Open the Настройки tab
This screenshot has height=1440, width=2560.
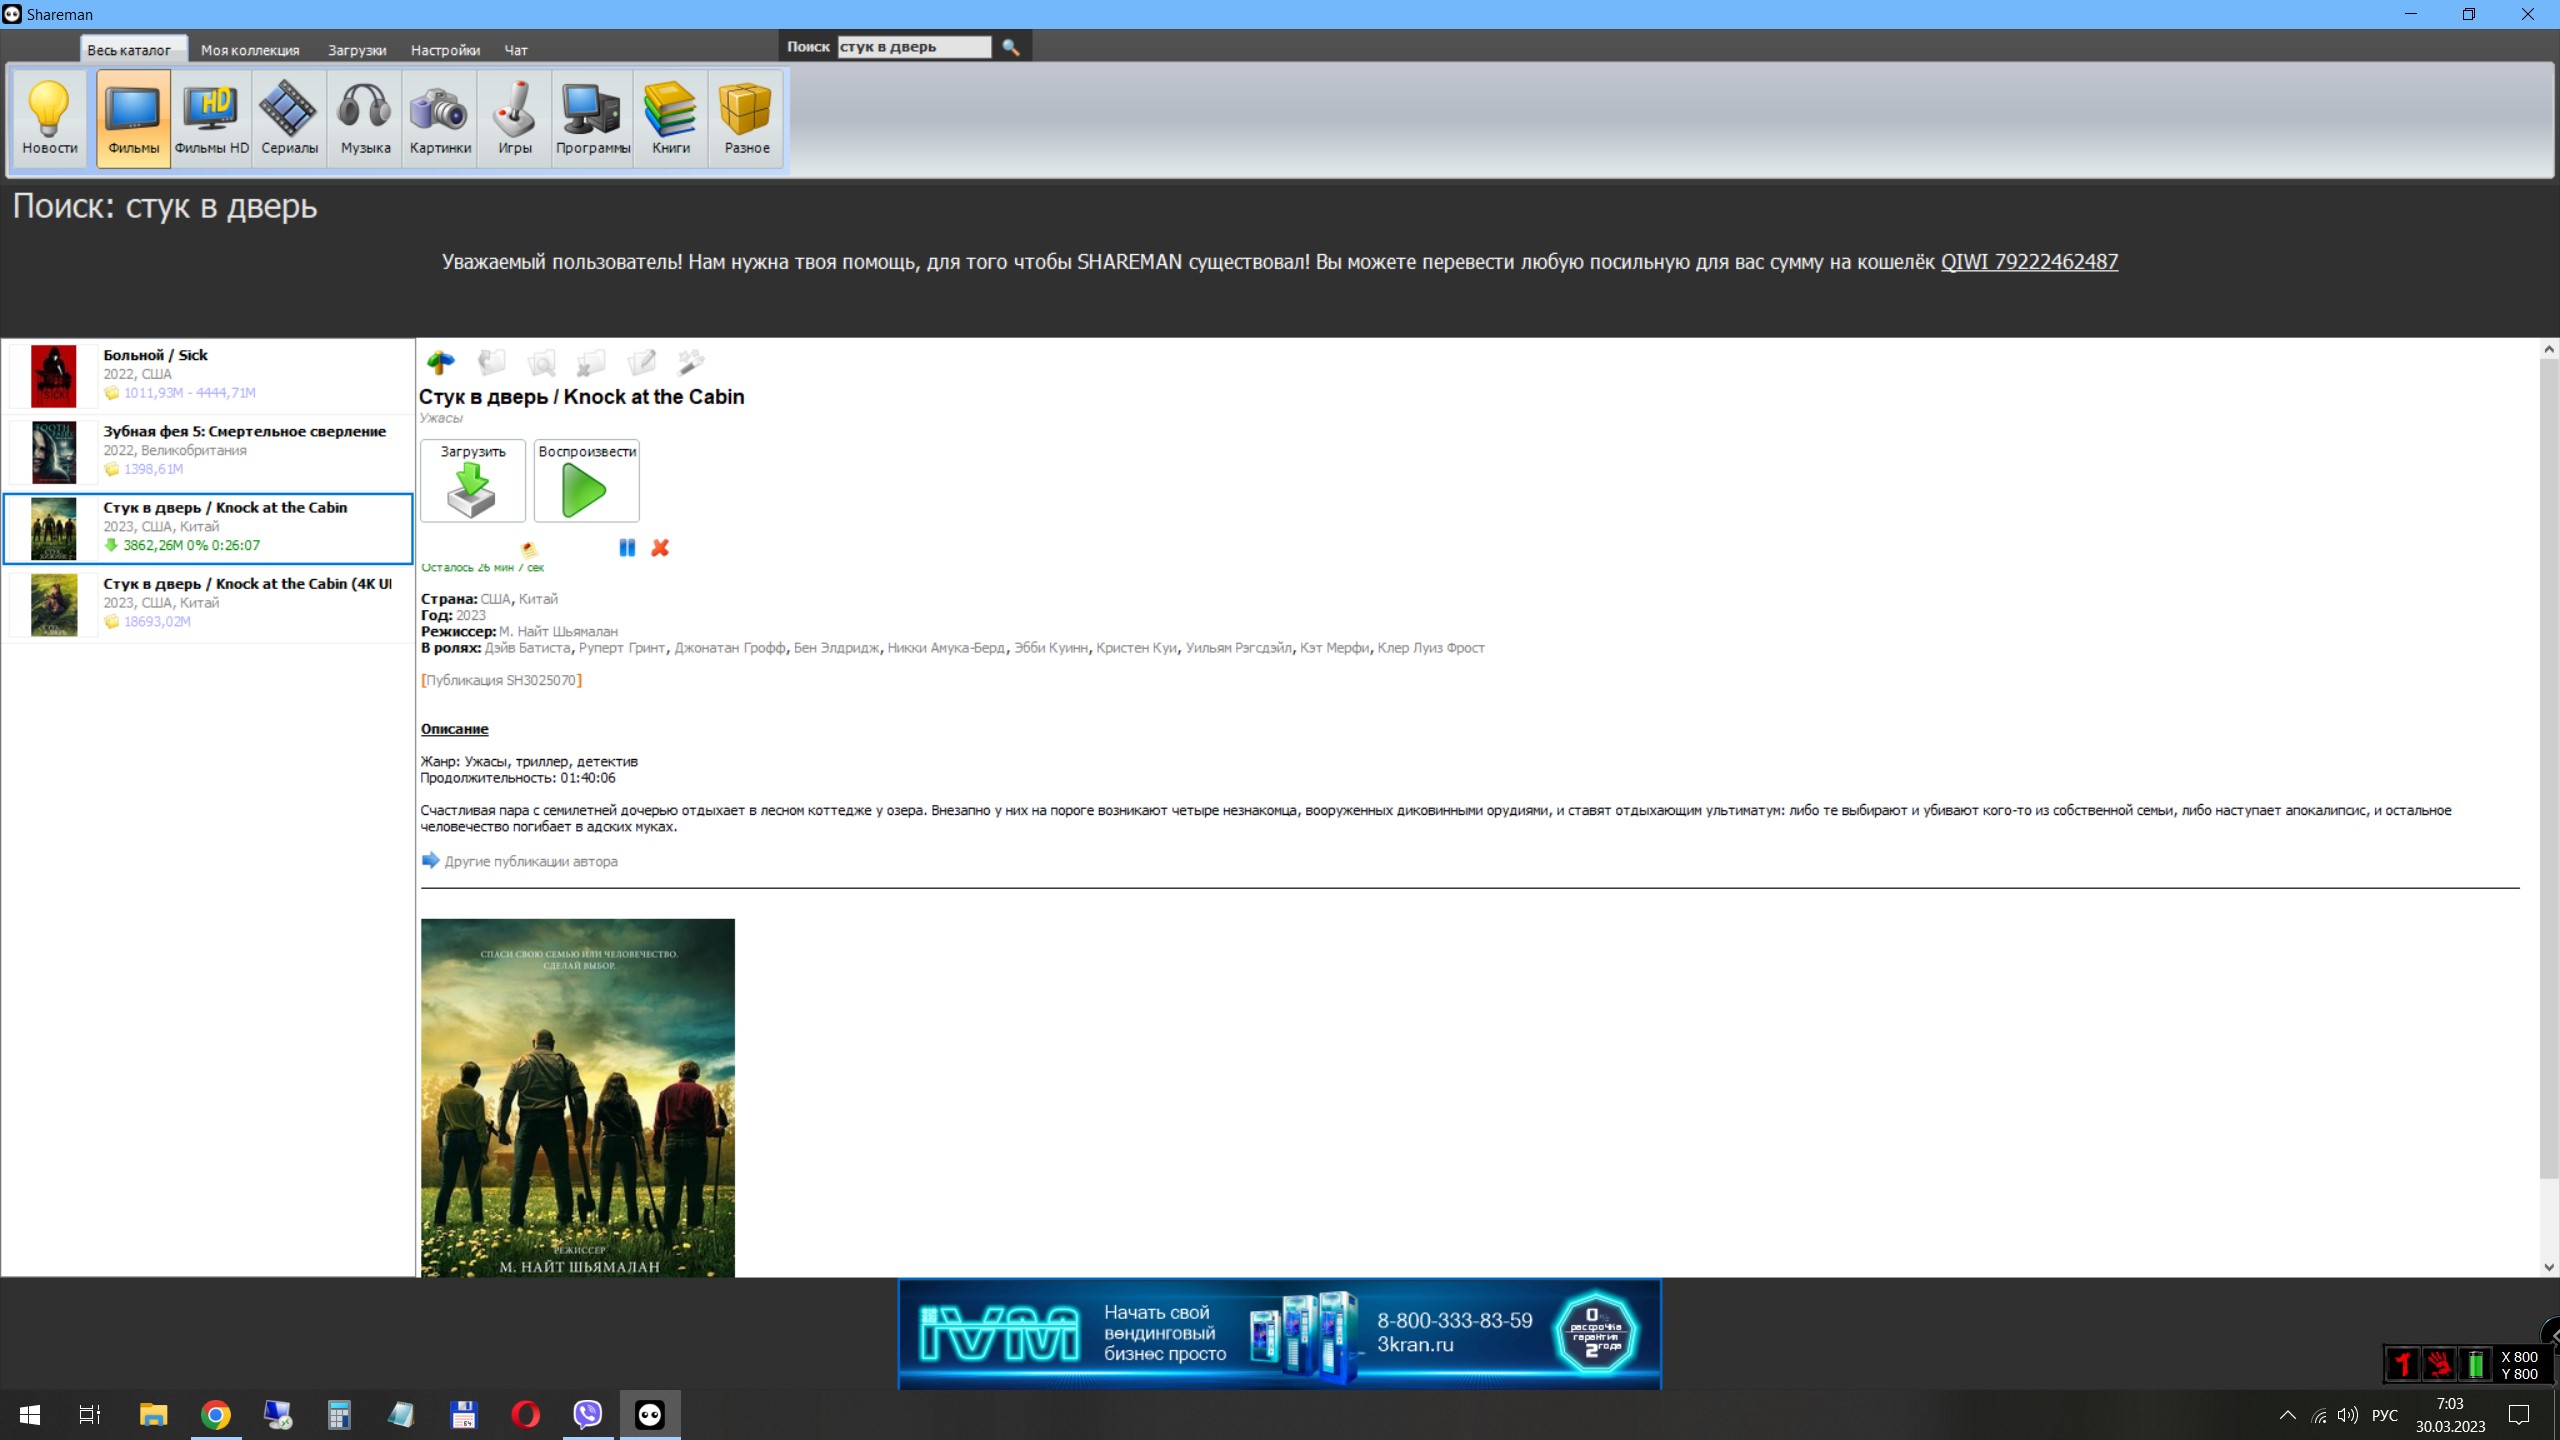[x=445, y=50]
